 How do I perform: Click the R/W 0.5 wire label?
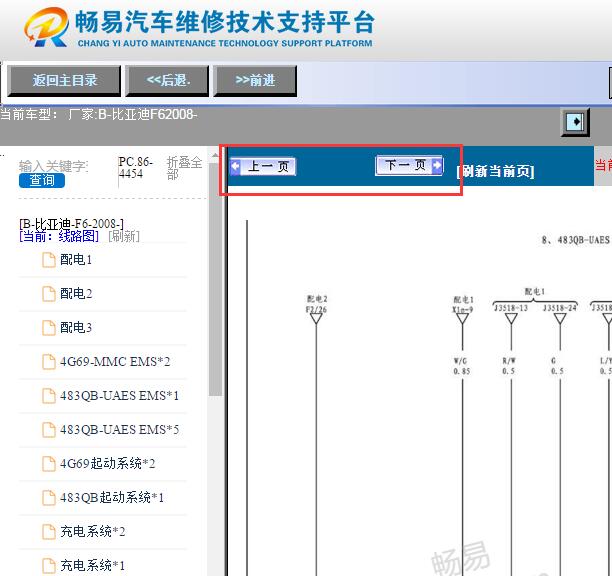[509, 366]
